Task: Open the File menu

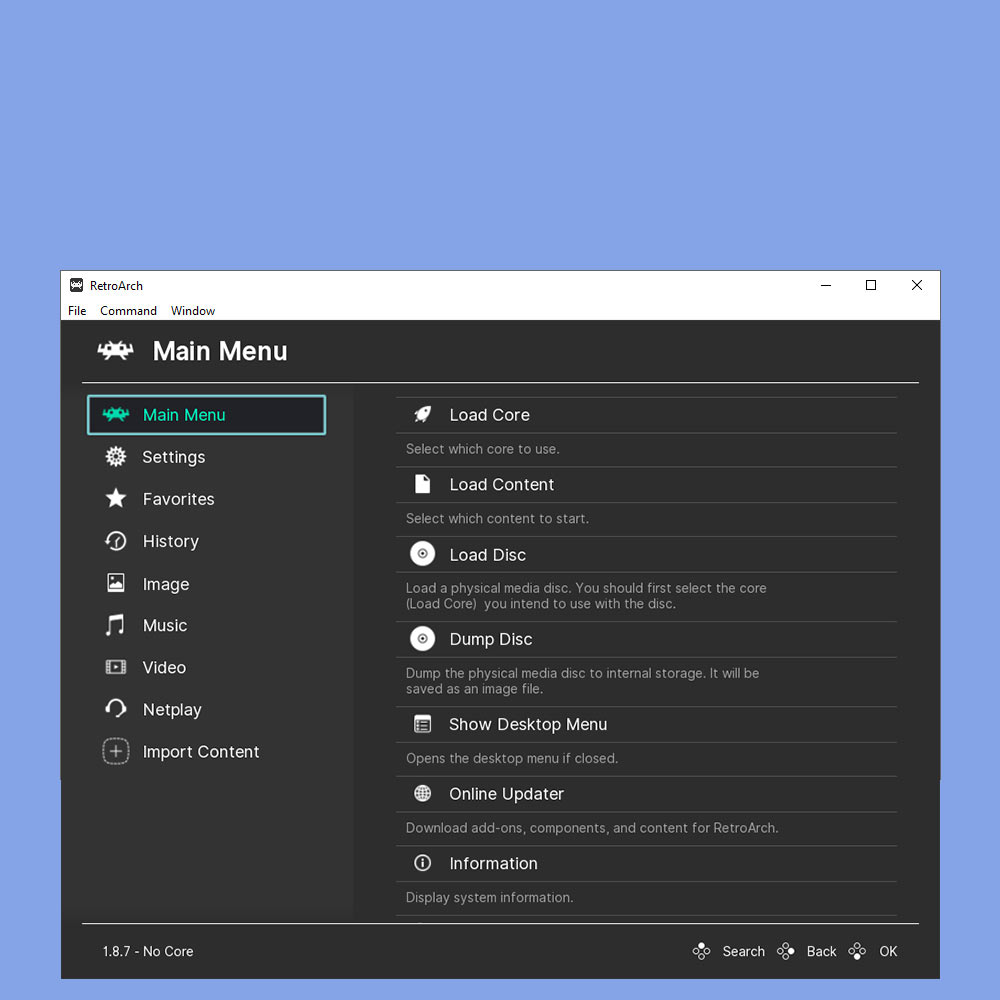Action: 77,311
